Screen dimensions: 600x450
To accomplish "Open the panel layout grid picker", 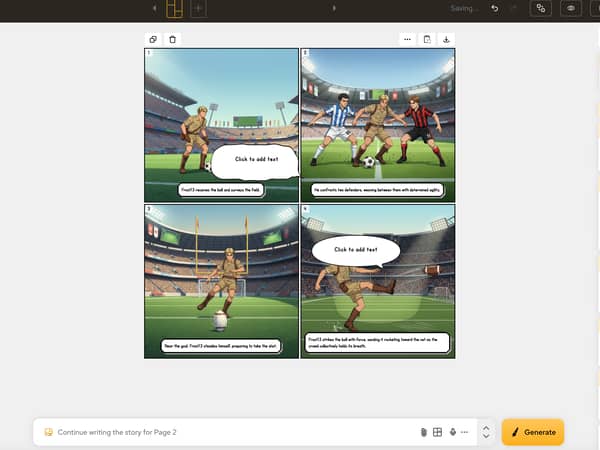I will click(437, 432).
